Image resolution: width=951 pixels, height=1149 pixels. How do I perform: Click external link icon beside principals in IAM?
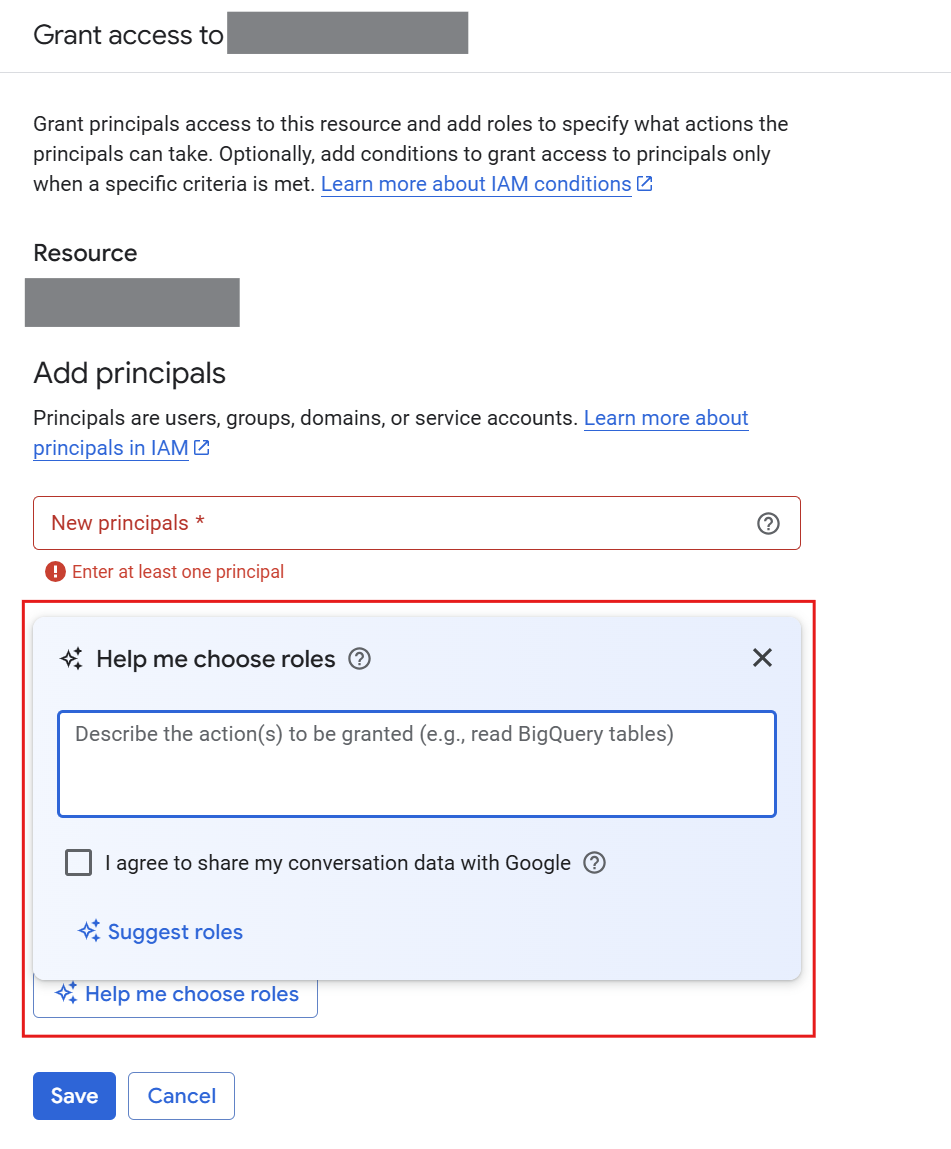tap(202, 448)
